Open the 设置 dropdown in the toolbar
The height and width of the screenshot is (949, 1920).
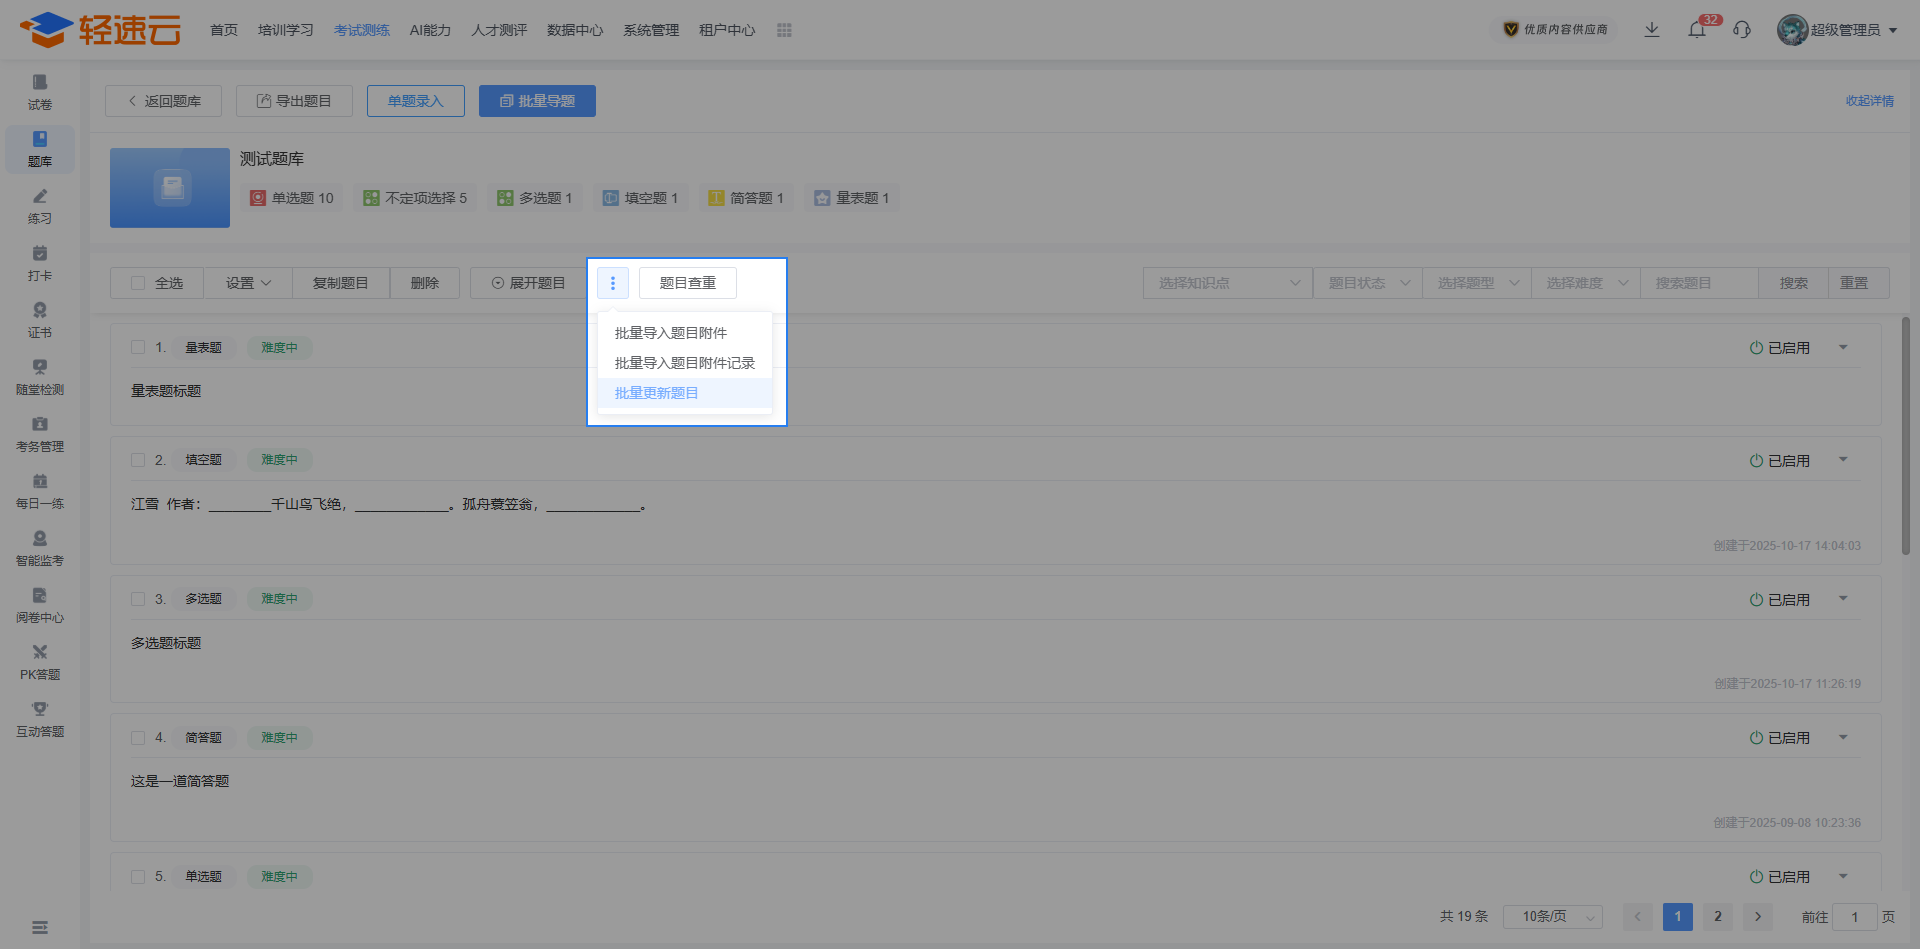click(x=248, y=283)
